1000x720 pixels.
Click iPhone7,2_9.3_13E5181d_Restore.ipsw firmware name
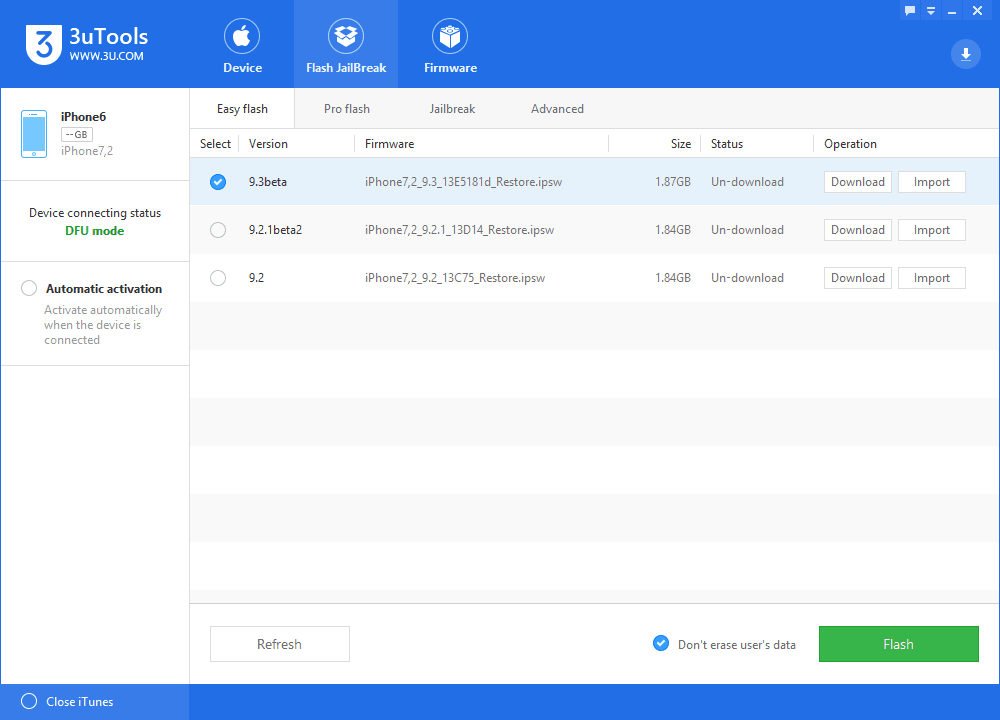tap(464, 182)
